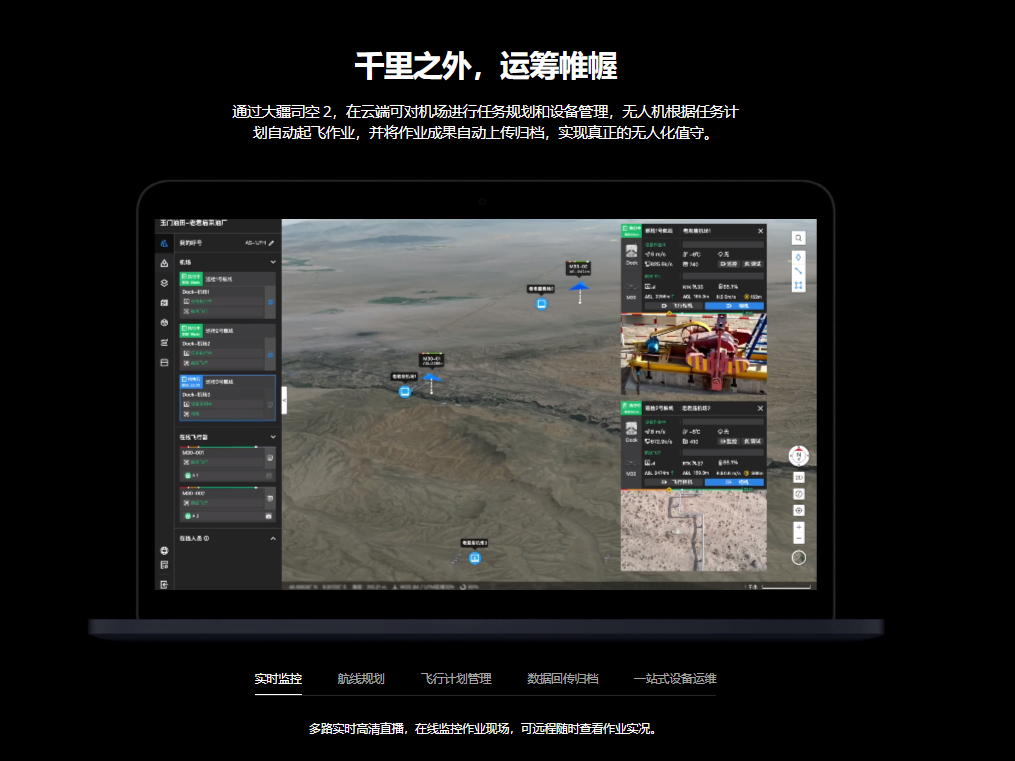Expand the 在线人员 section chevron
The image size is (1015, 761).
(x=273, y=538)
